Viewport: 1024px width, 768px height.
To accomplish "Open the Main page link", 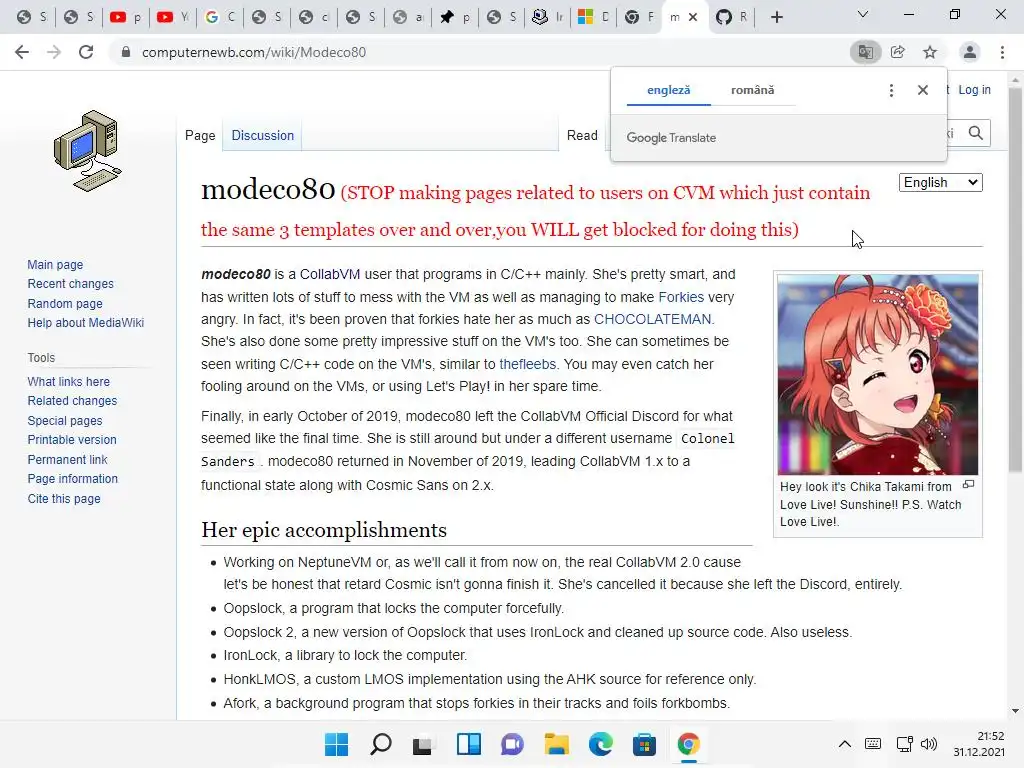I will (x=55, y=264).
